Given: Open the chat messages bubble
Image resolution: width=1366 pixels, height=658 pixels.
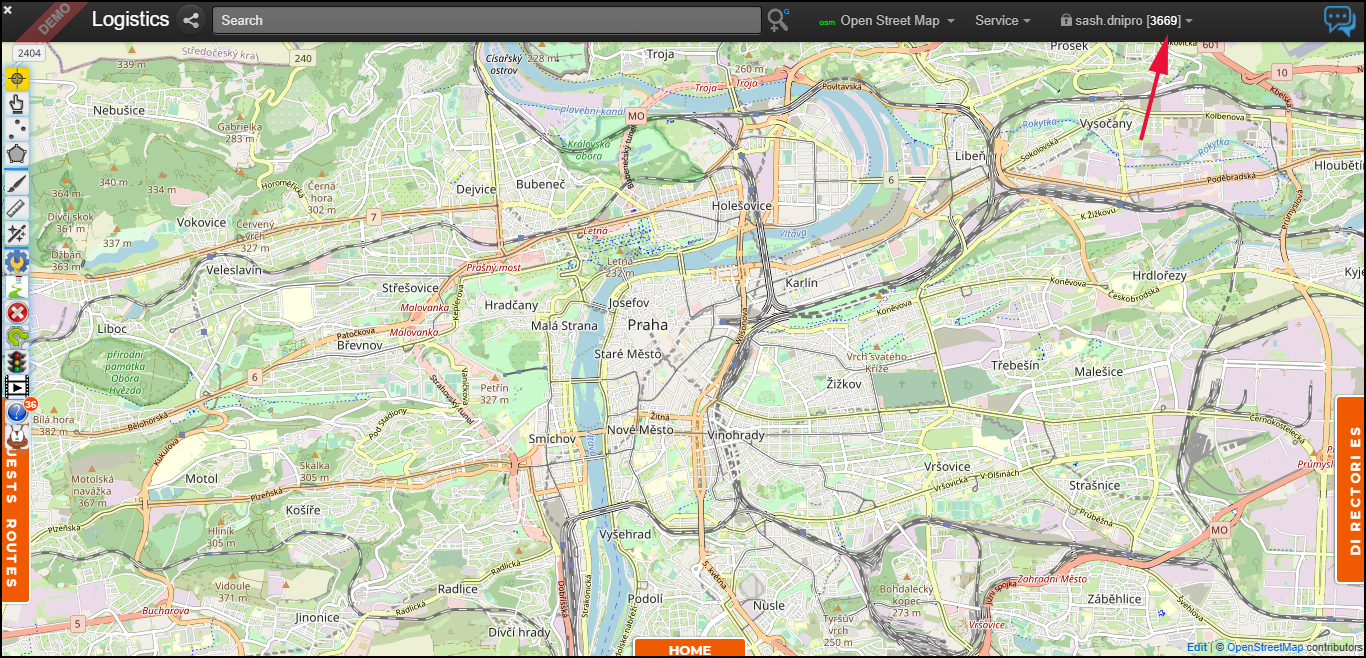Looking at the screenshot, I should pyautogui.click(x=1340, y=20).
